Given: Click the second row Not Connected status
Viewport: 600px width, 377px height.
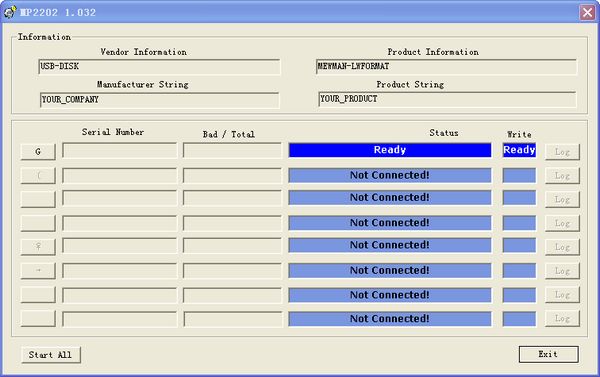Looking at the screenshot, I should click(390, 175).
